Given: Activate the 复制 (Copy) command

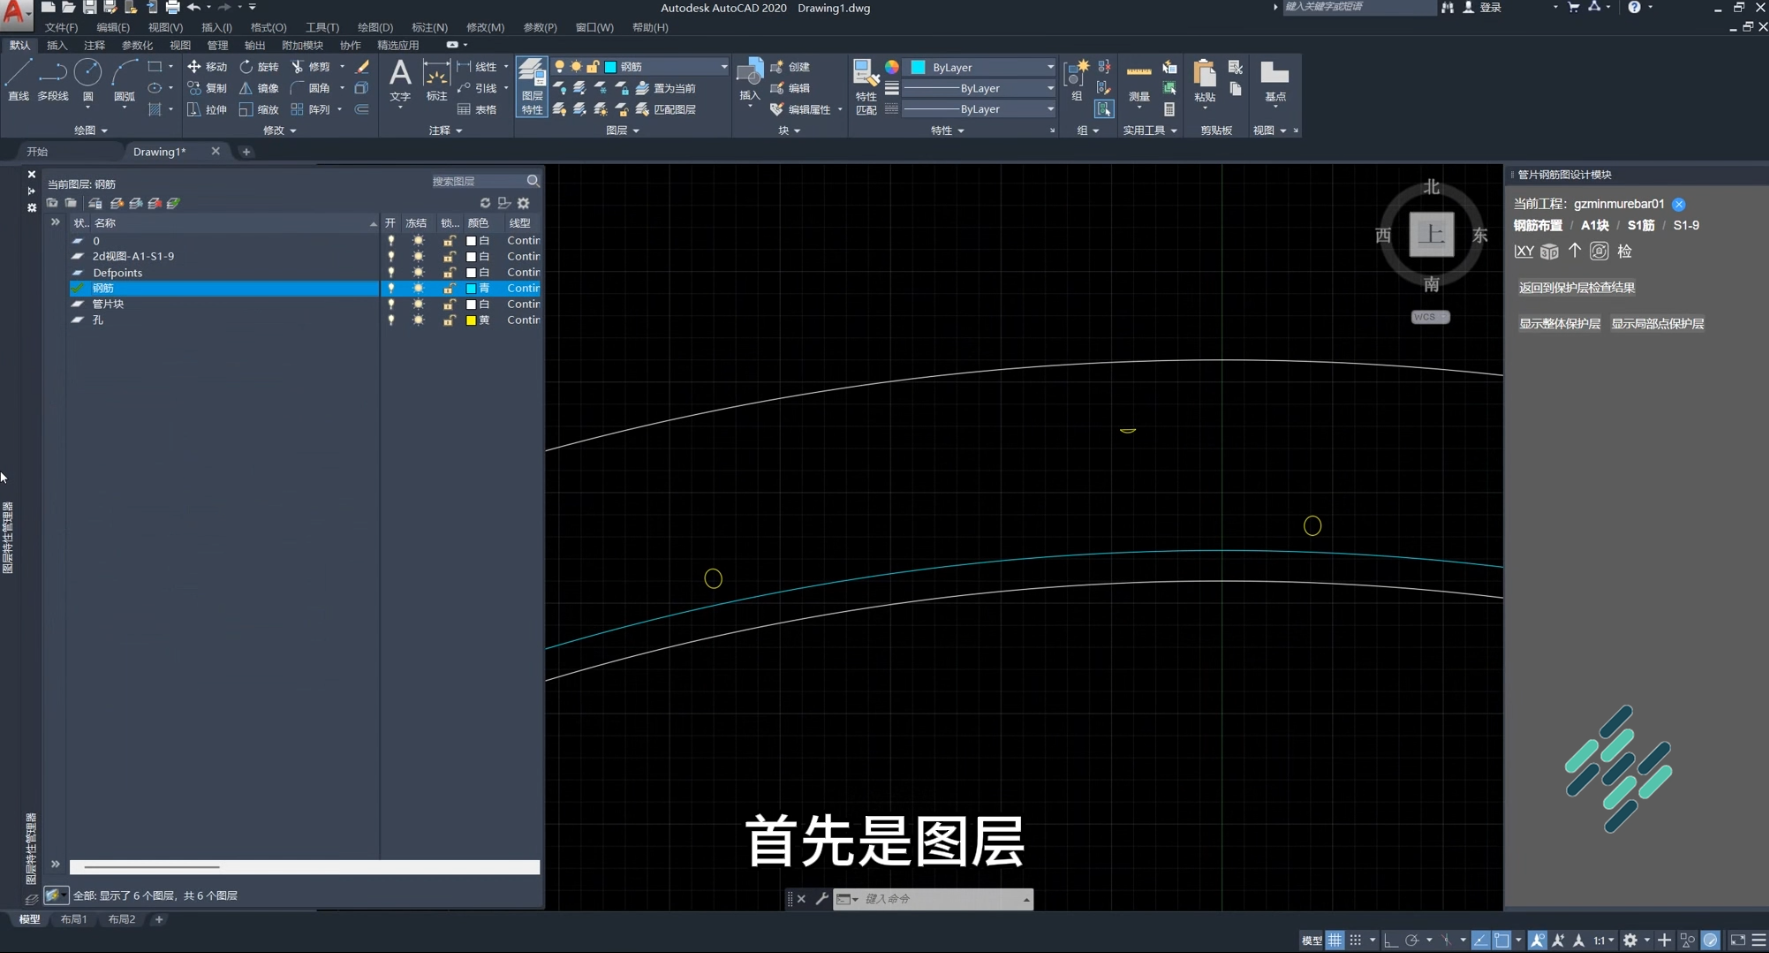Looking at the screenshot, I should point(207,88).
